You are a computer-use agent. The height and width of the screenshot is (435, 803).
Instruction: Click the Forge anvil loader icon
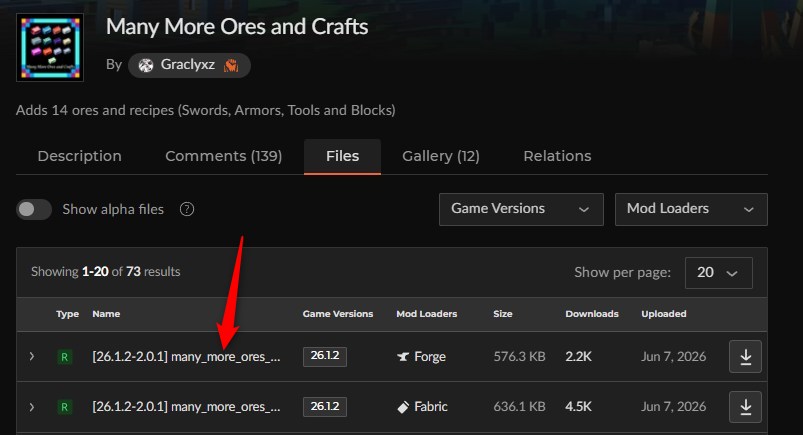coord(403,357)
